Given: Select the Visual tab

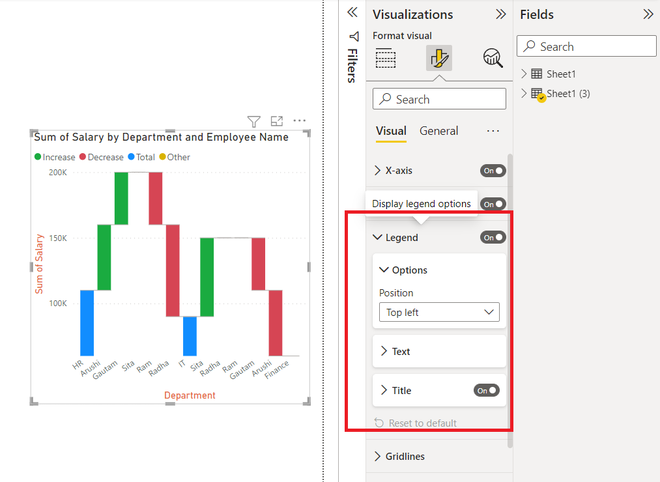Looking at the screenshot, I should tap(391, 131).
